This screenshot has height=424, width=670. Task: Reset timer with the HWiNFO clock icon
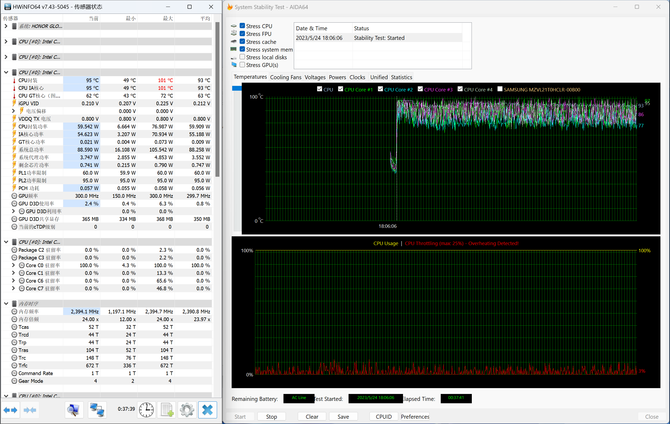146,410
